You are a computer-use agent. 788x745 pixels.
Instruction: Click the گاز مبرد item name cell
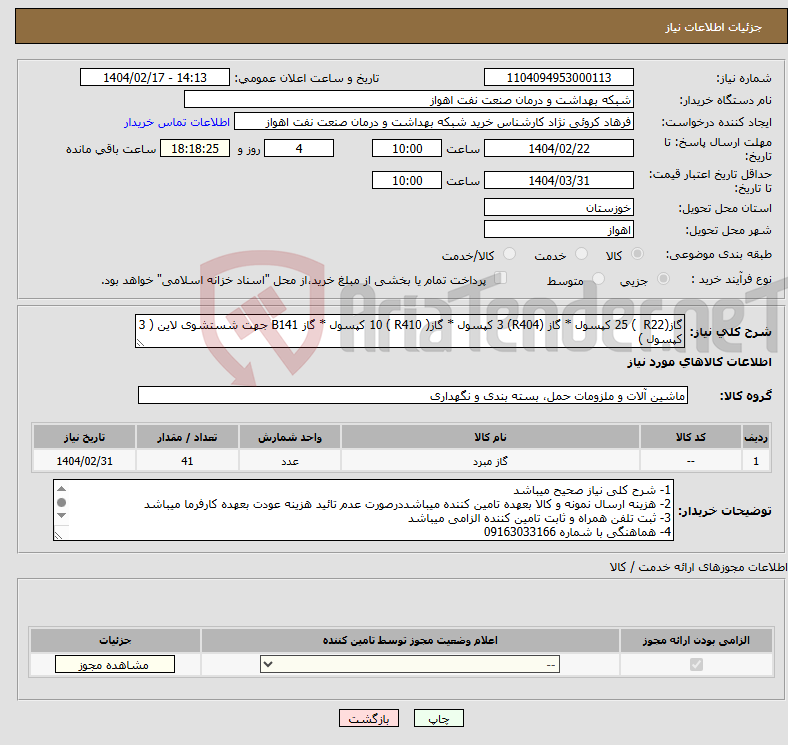coord(490,461)
